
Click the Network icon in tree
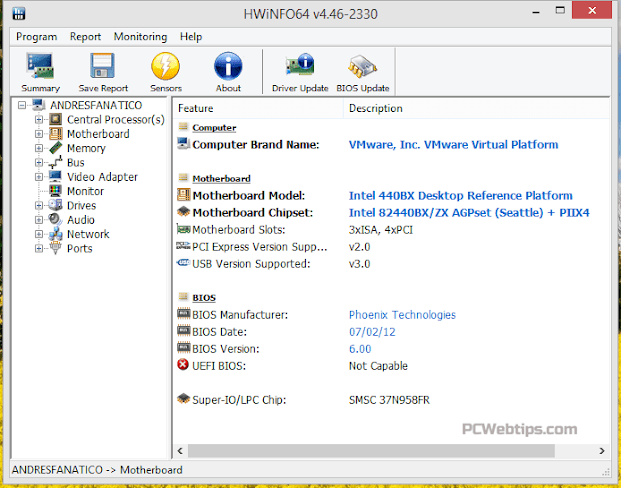point(55,234)
